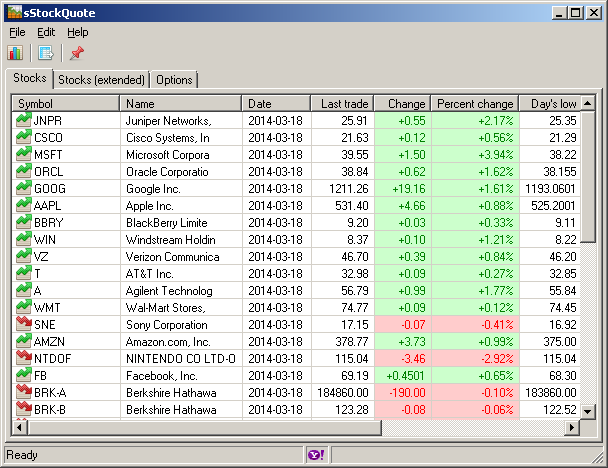Click the horizontal scrollbar right arrow
The image size is (608, 468).
[x=572, y=428]
